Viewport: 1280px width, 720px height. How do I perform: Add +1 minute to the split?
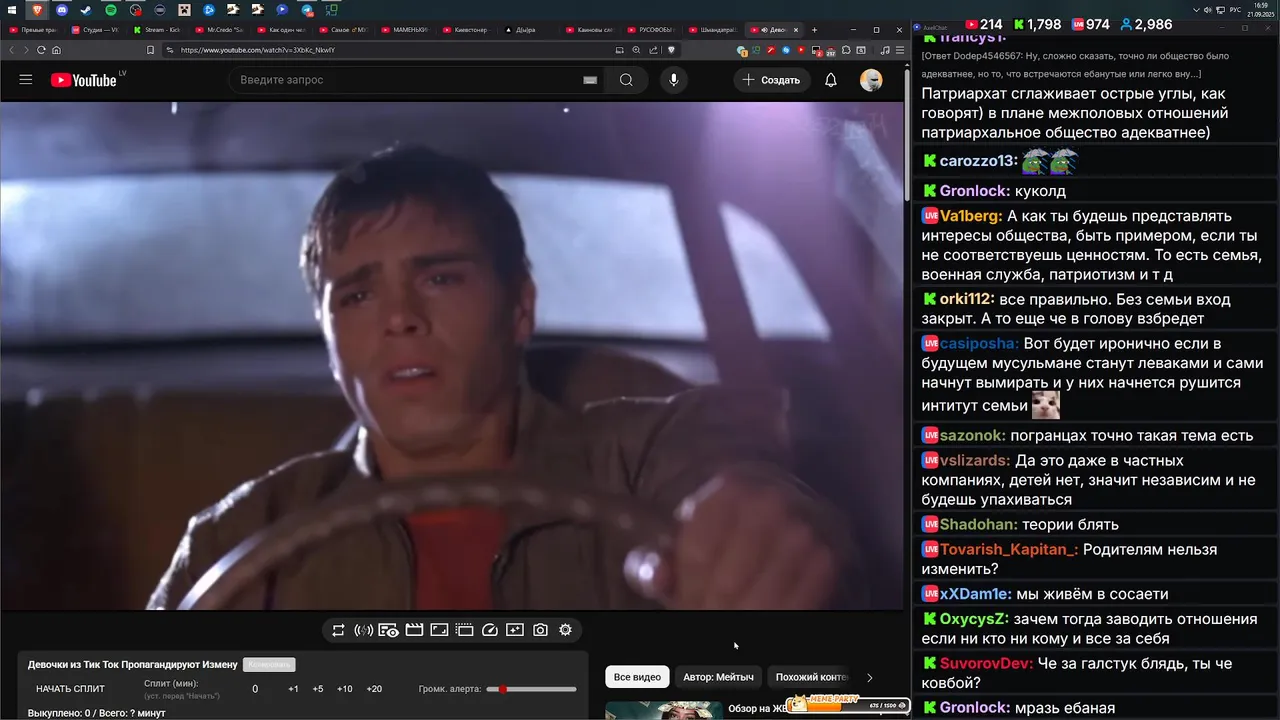tap(293, 689)
